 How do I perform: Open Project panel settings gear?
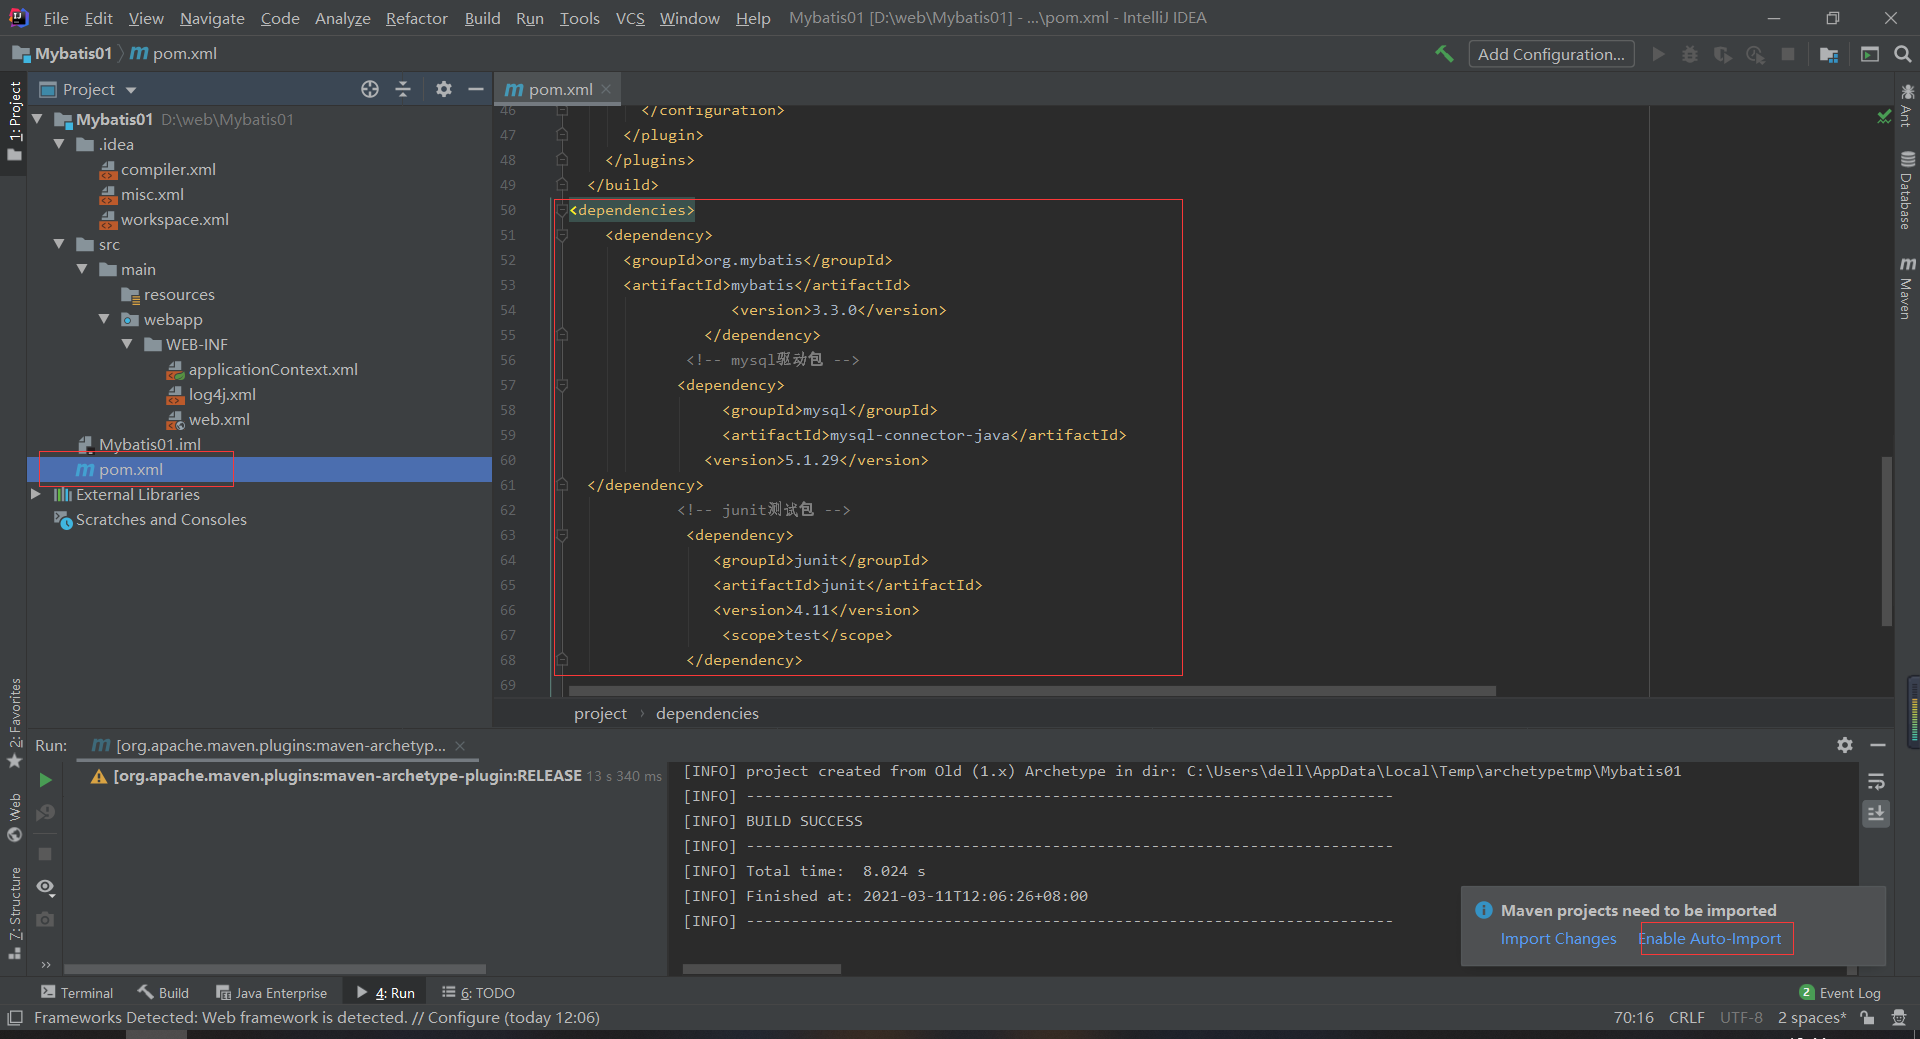coord(444,89)
